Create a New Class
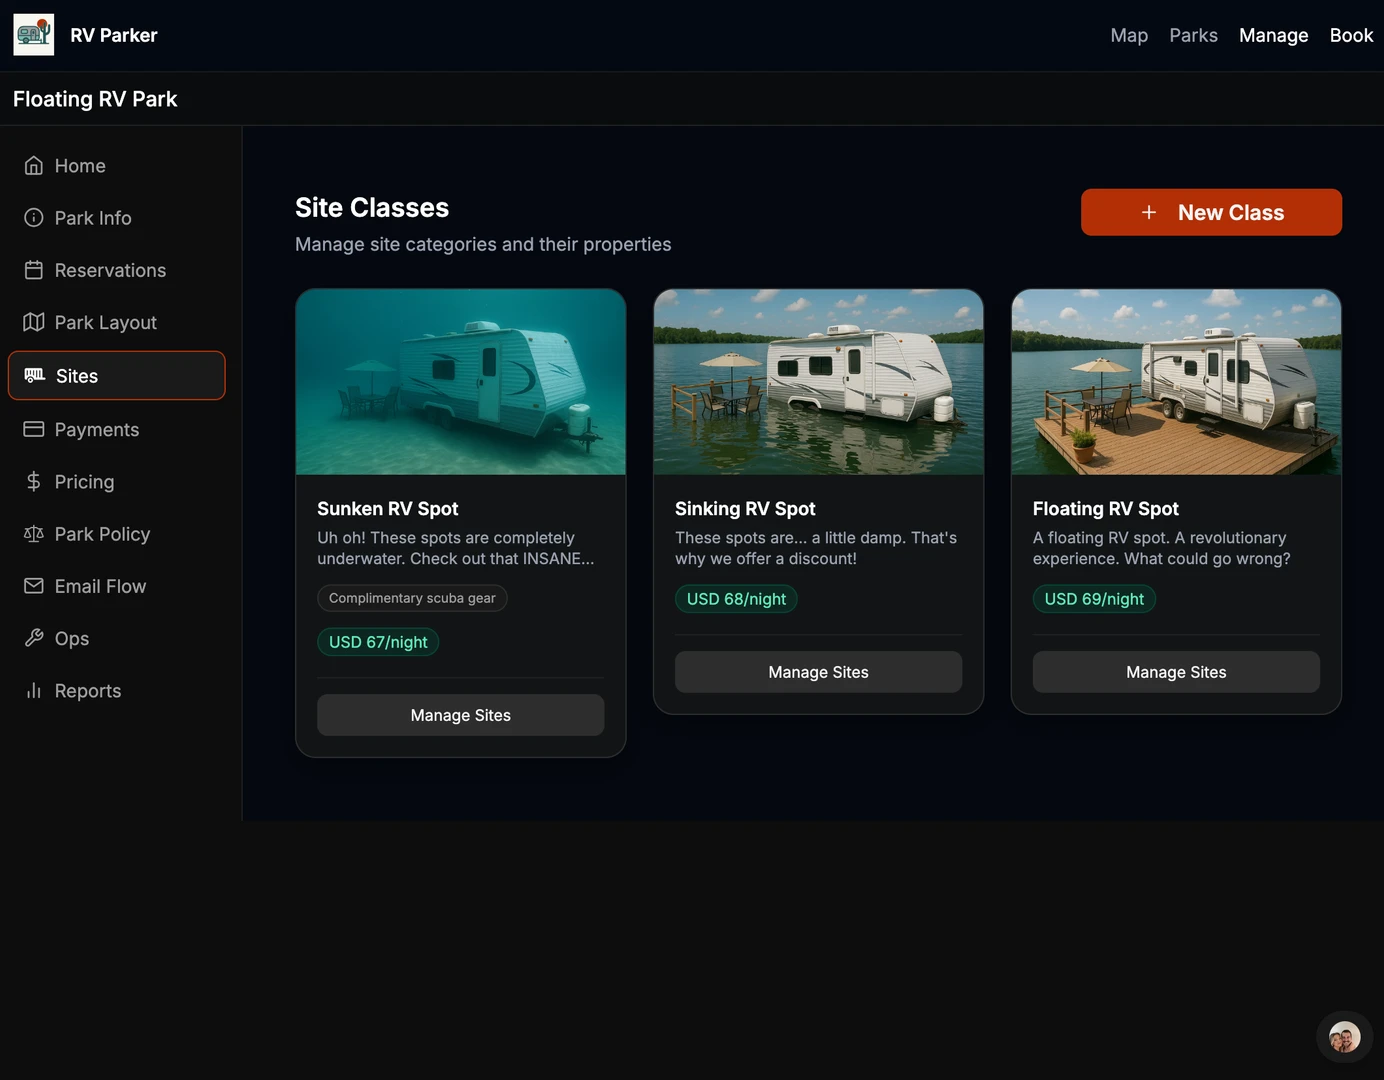 point(1211,213)
